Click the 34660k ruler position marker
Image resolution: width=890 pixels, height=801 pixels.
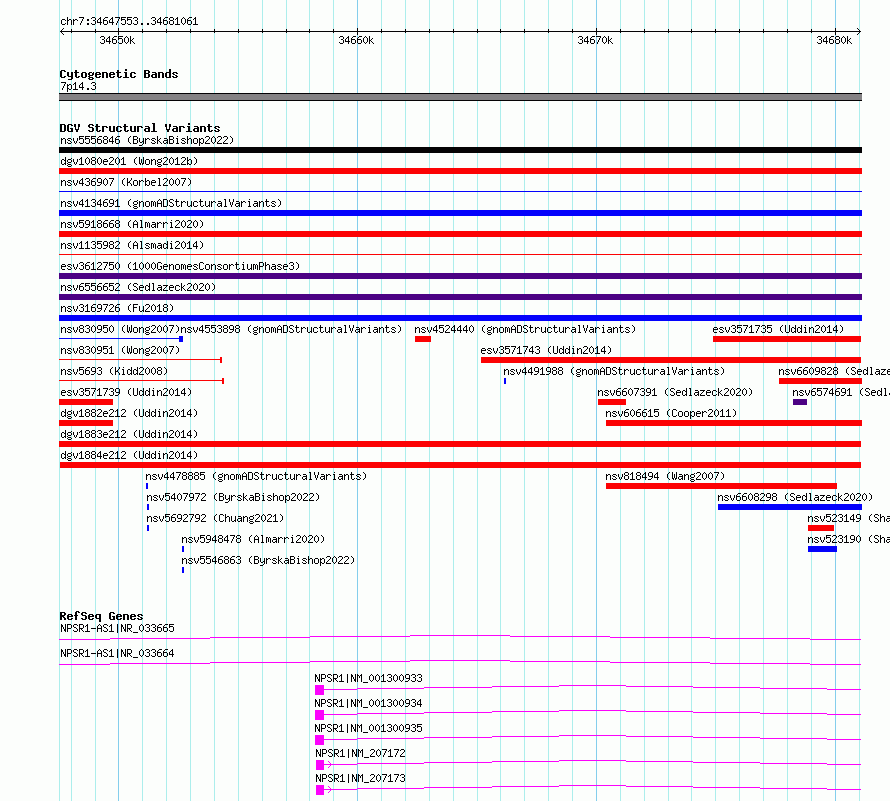pyautogui.click(x=356, y=40)
